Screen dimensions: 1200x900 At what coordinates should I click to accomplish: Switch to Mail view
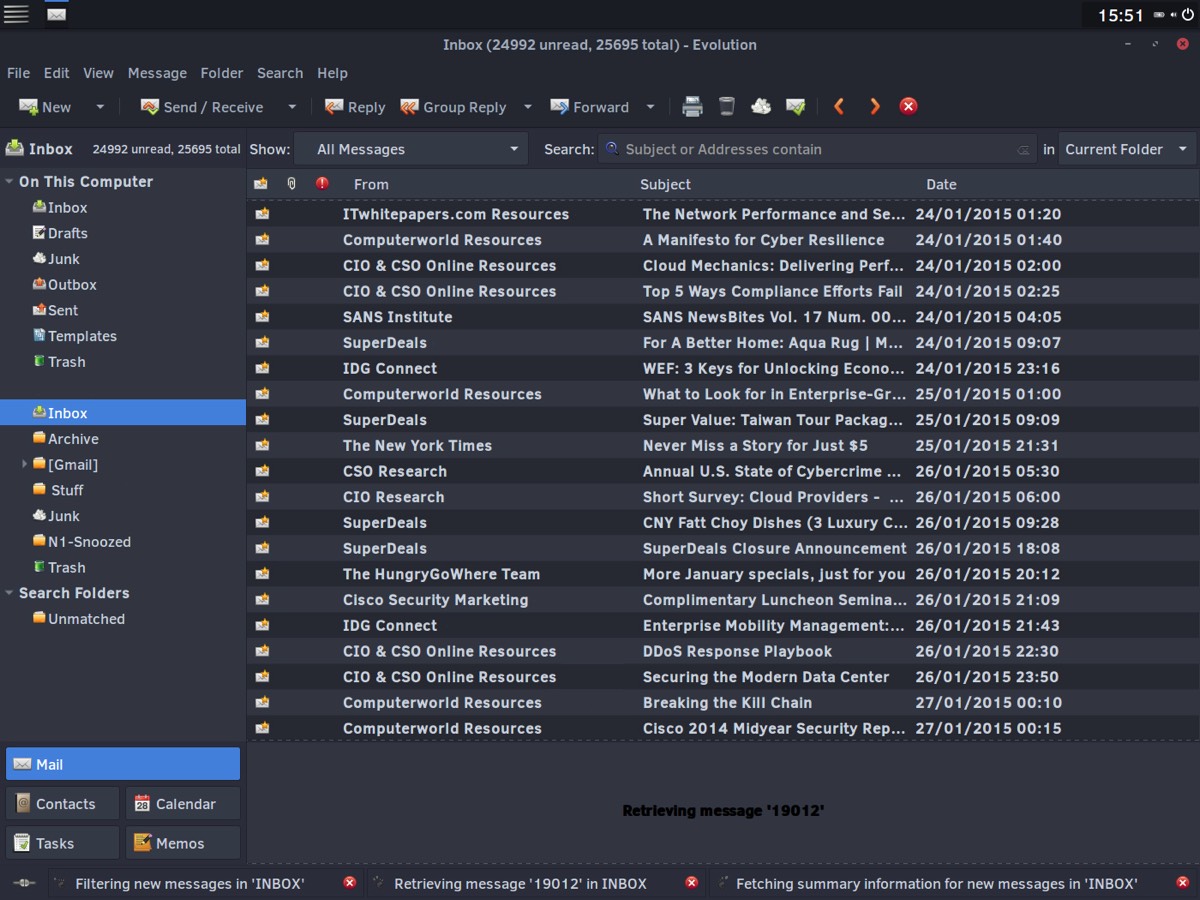point(123,764)
